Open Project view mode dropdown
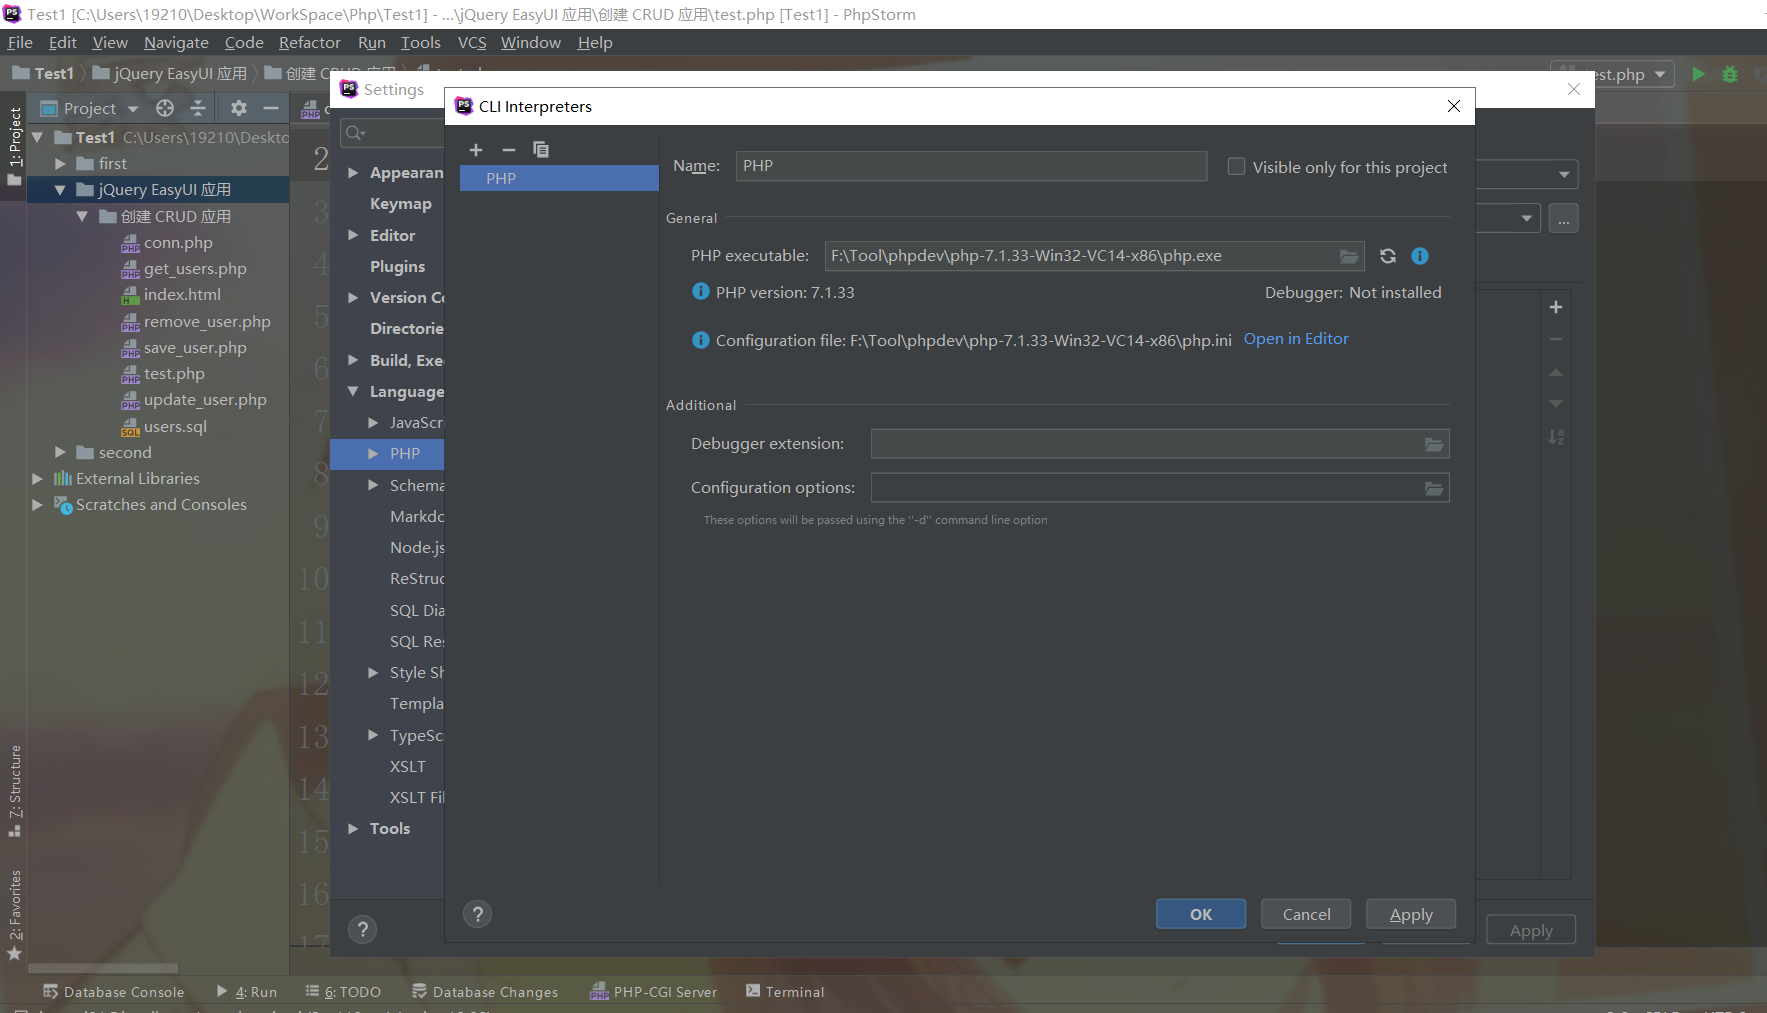The image size is (1767, 1013). point(133,109)
